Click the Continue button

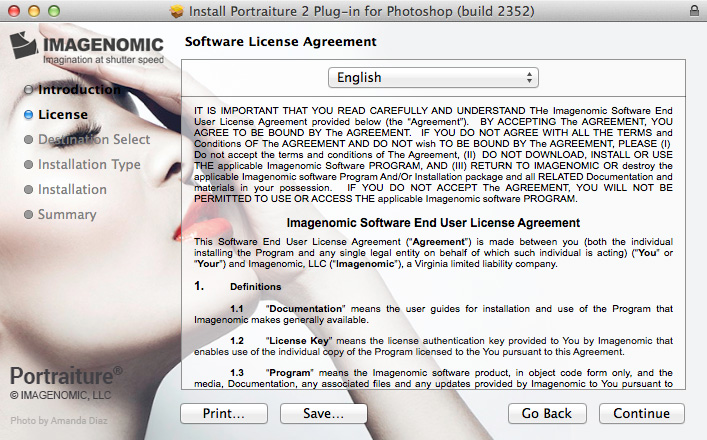click(x=642, y=413)
